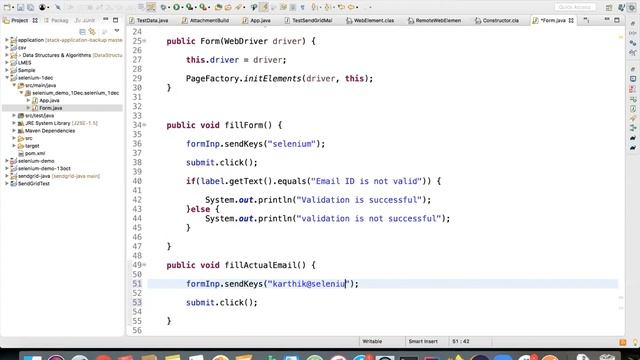The height and width of the screenshot is (360, 640).
Task: Open the Constructor.class tab
Action: click(x=497, y=20)
